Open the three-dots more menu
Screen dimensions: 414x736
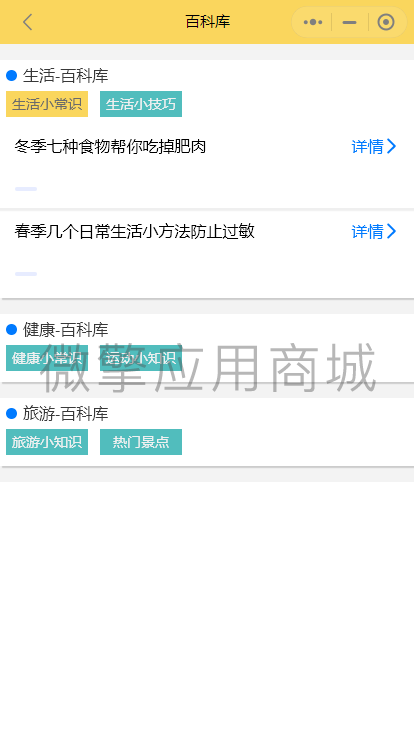point(313,22)
